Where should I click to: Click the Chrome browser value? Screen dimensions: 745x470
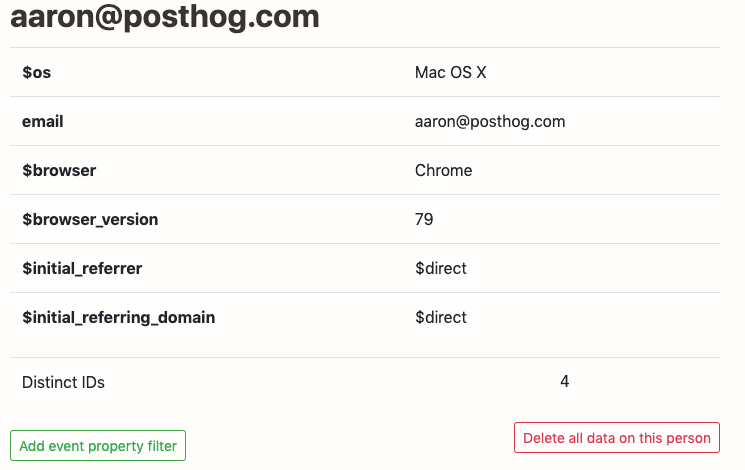pos(443,170)
